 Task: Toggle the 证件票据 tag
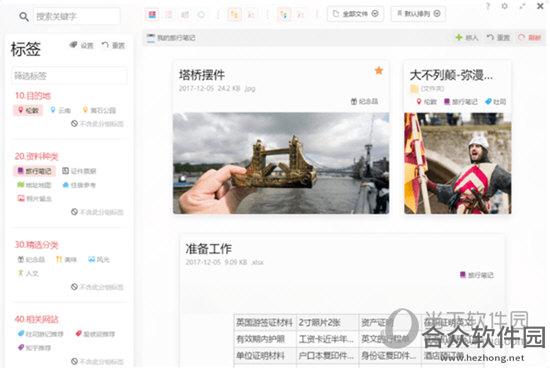[x=79, y=171]
